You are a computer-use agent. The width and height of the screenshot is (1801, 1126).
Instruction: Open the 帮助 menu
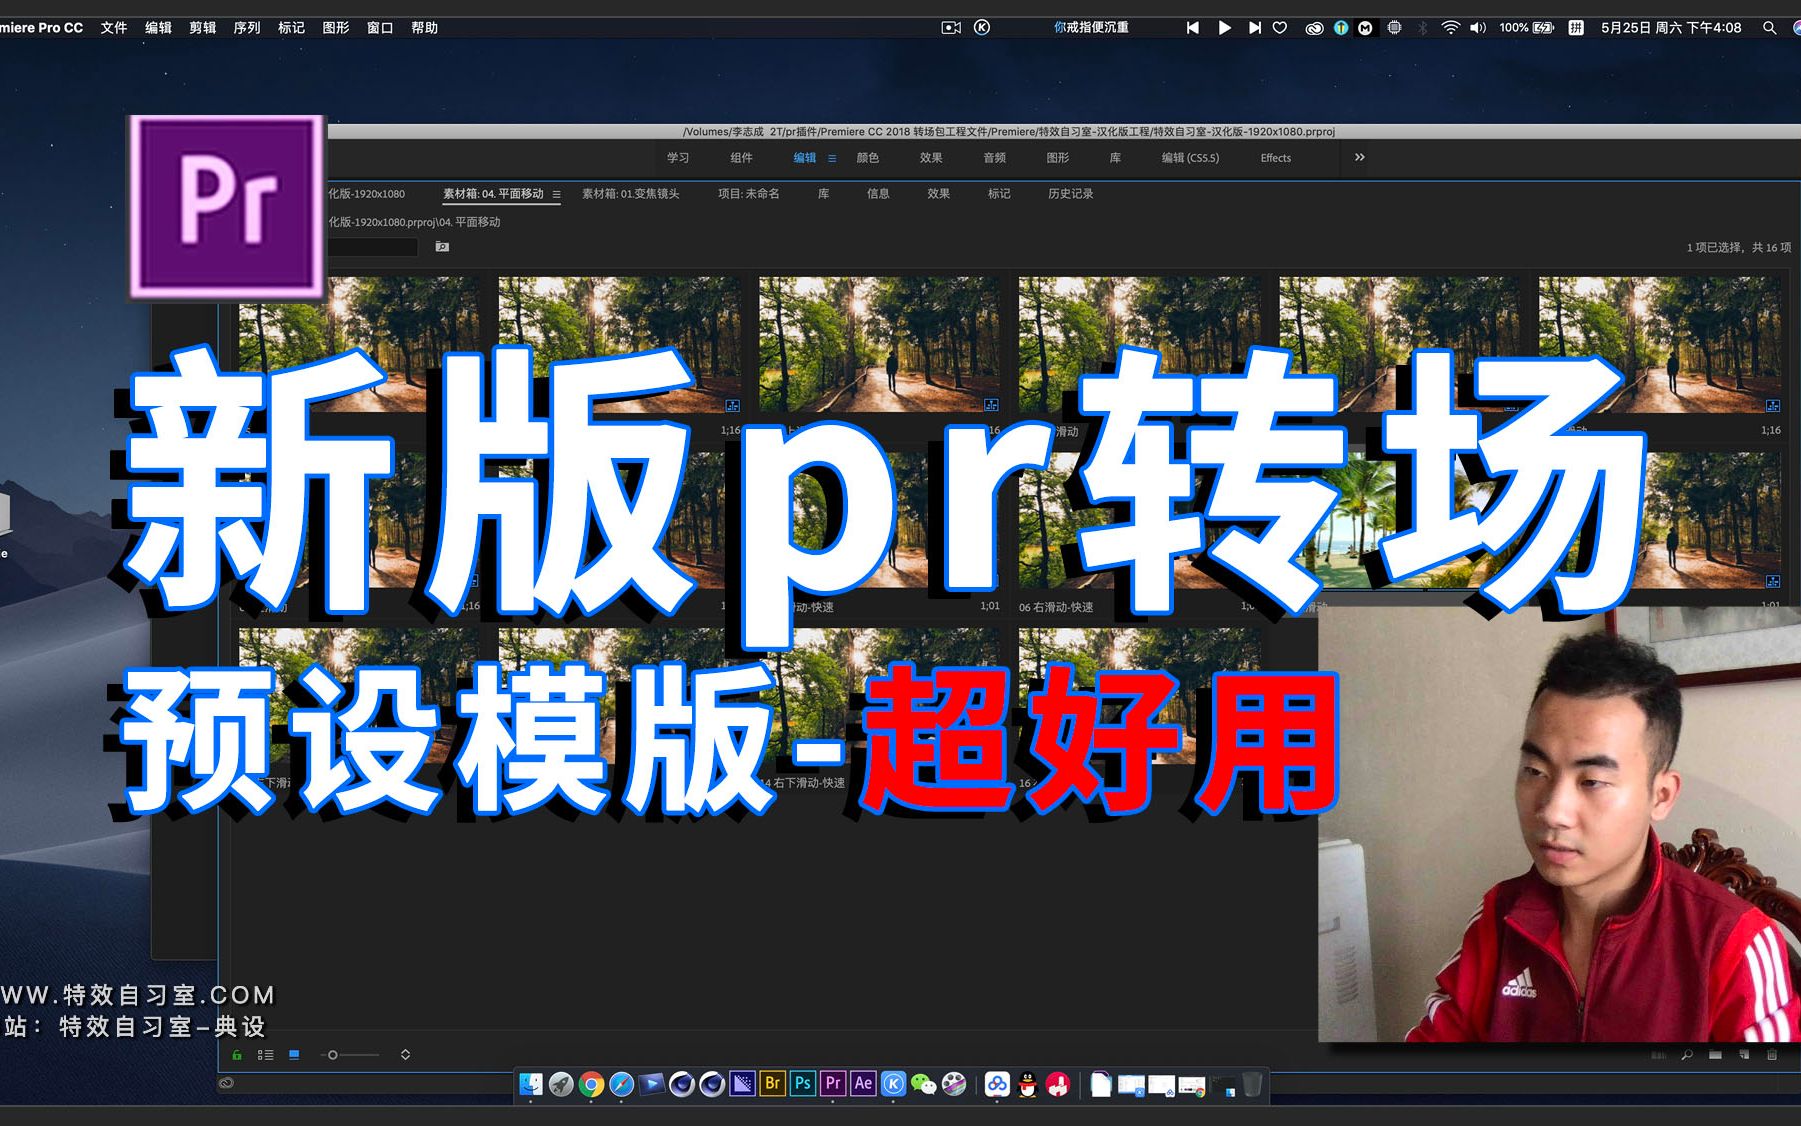(x=425, y=28)
